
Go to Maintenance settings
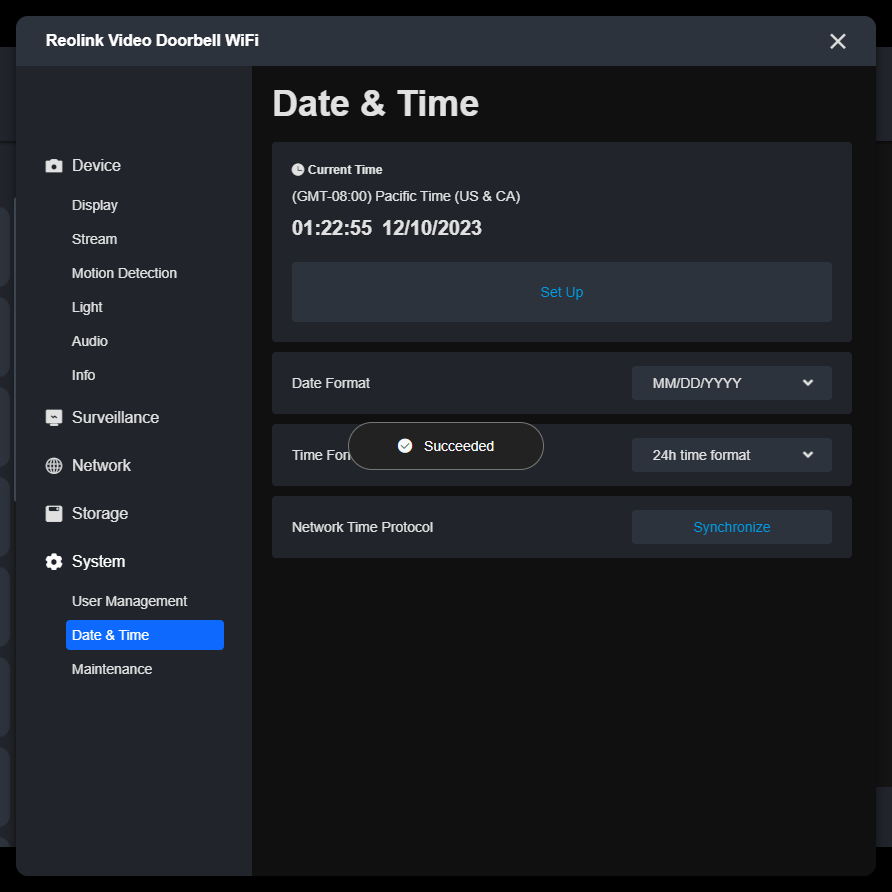(112, 669)
